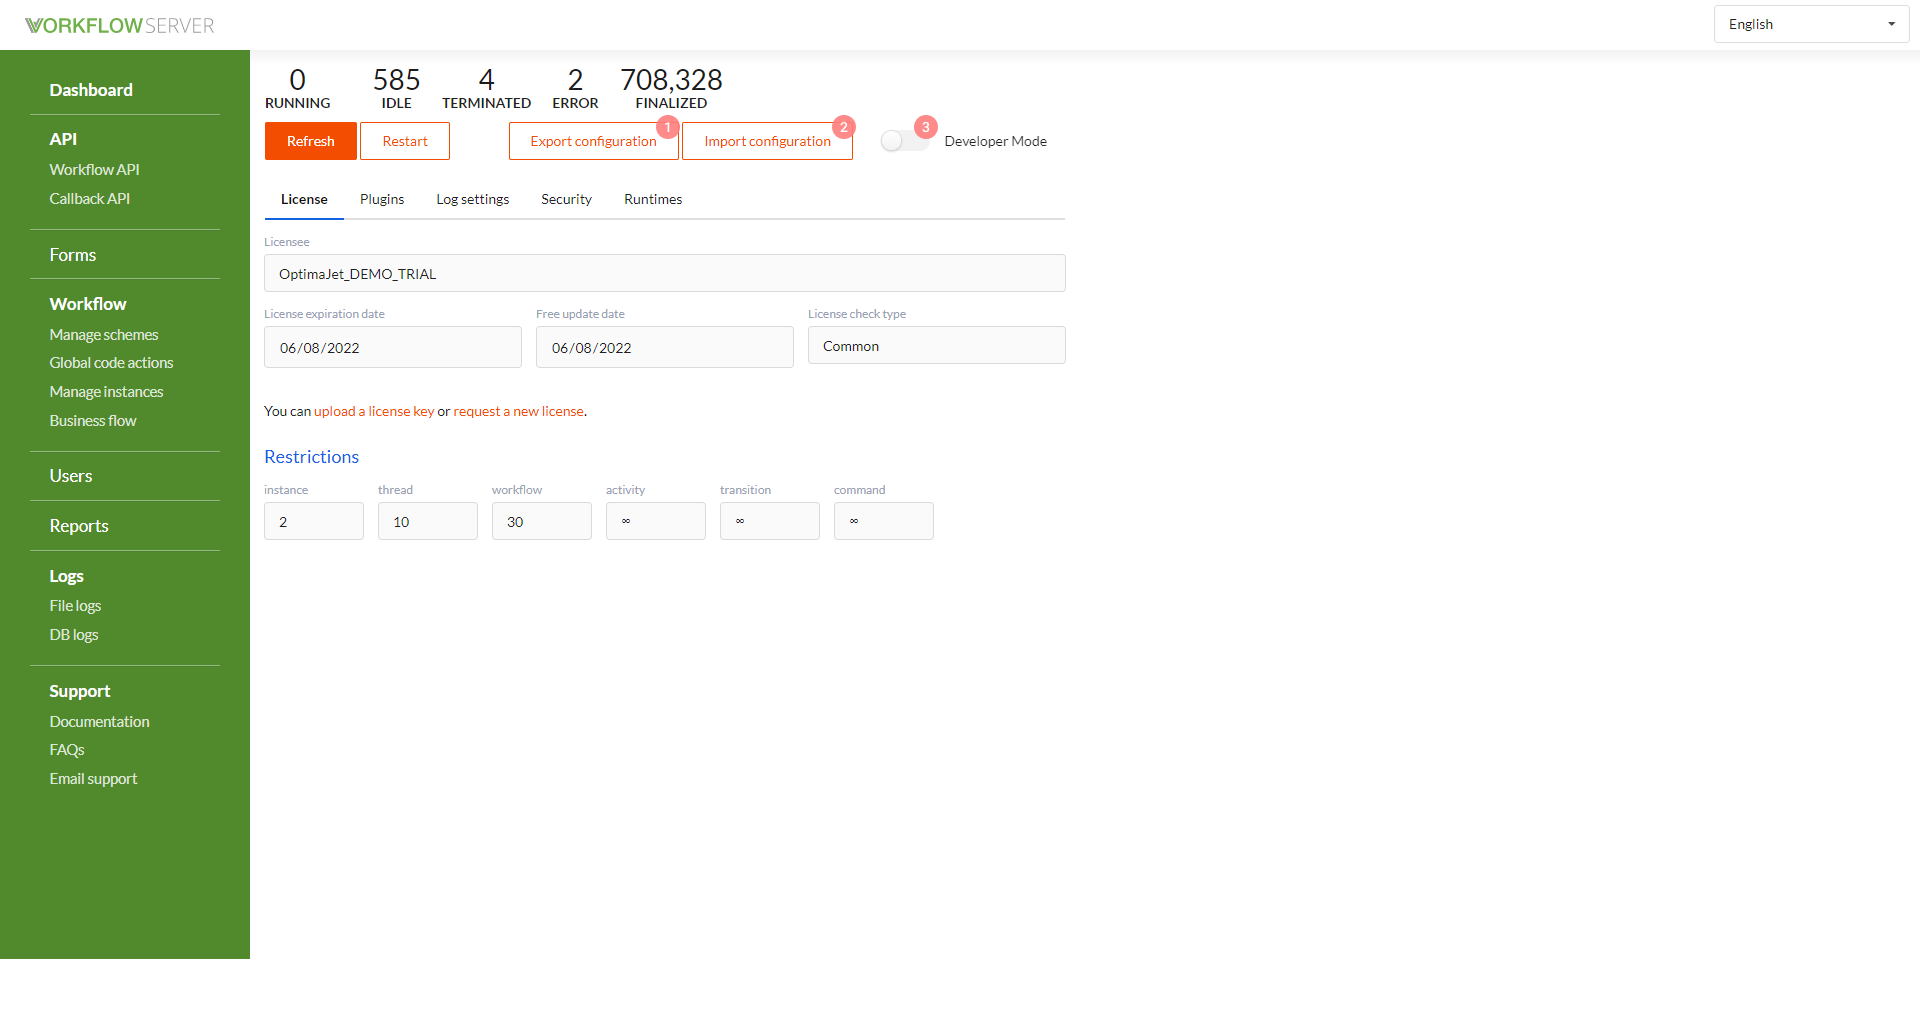Screen dimensions: 1920x1009
Task: Go to Users in sidebar
Action: [x=71, y=476]
